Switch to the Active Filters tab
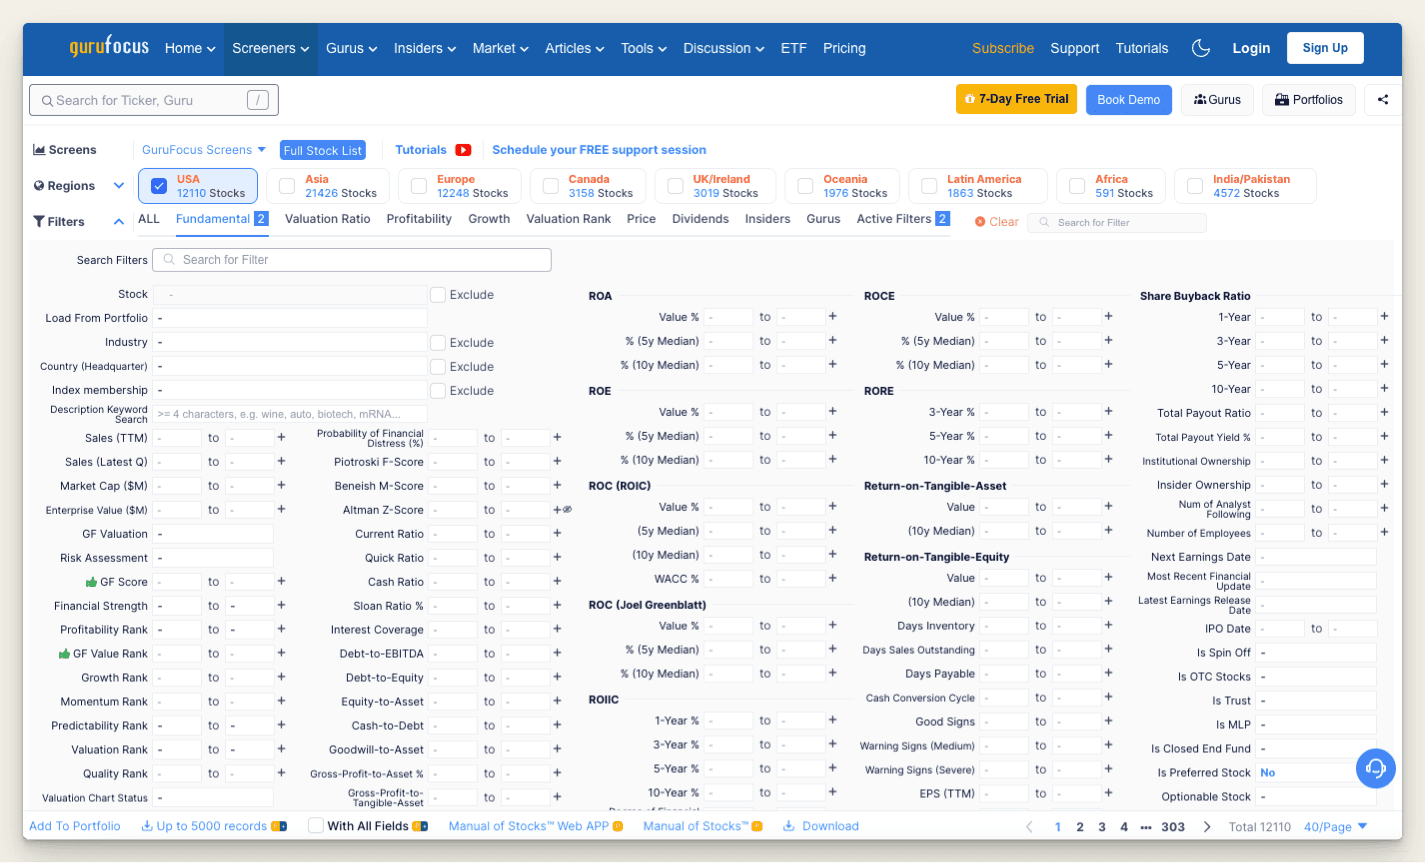This screenshot has height=863, width=1426. point(903,219)
